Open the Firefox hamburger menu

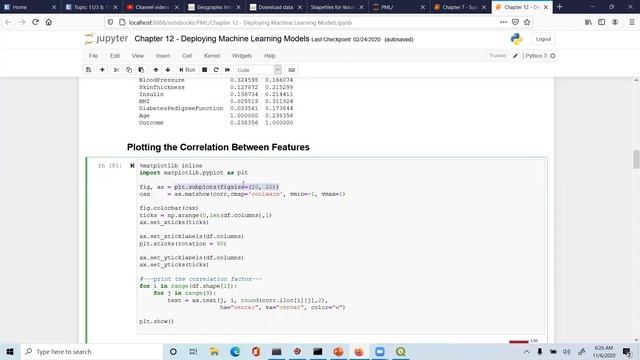[x=631, y=22]
